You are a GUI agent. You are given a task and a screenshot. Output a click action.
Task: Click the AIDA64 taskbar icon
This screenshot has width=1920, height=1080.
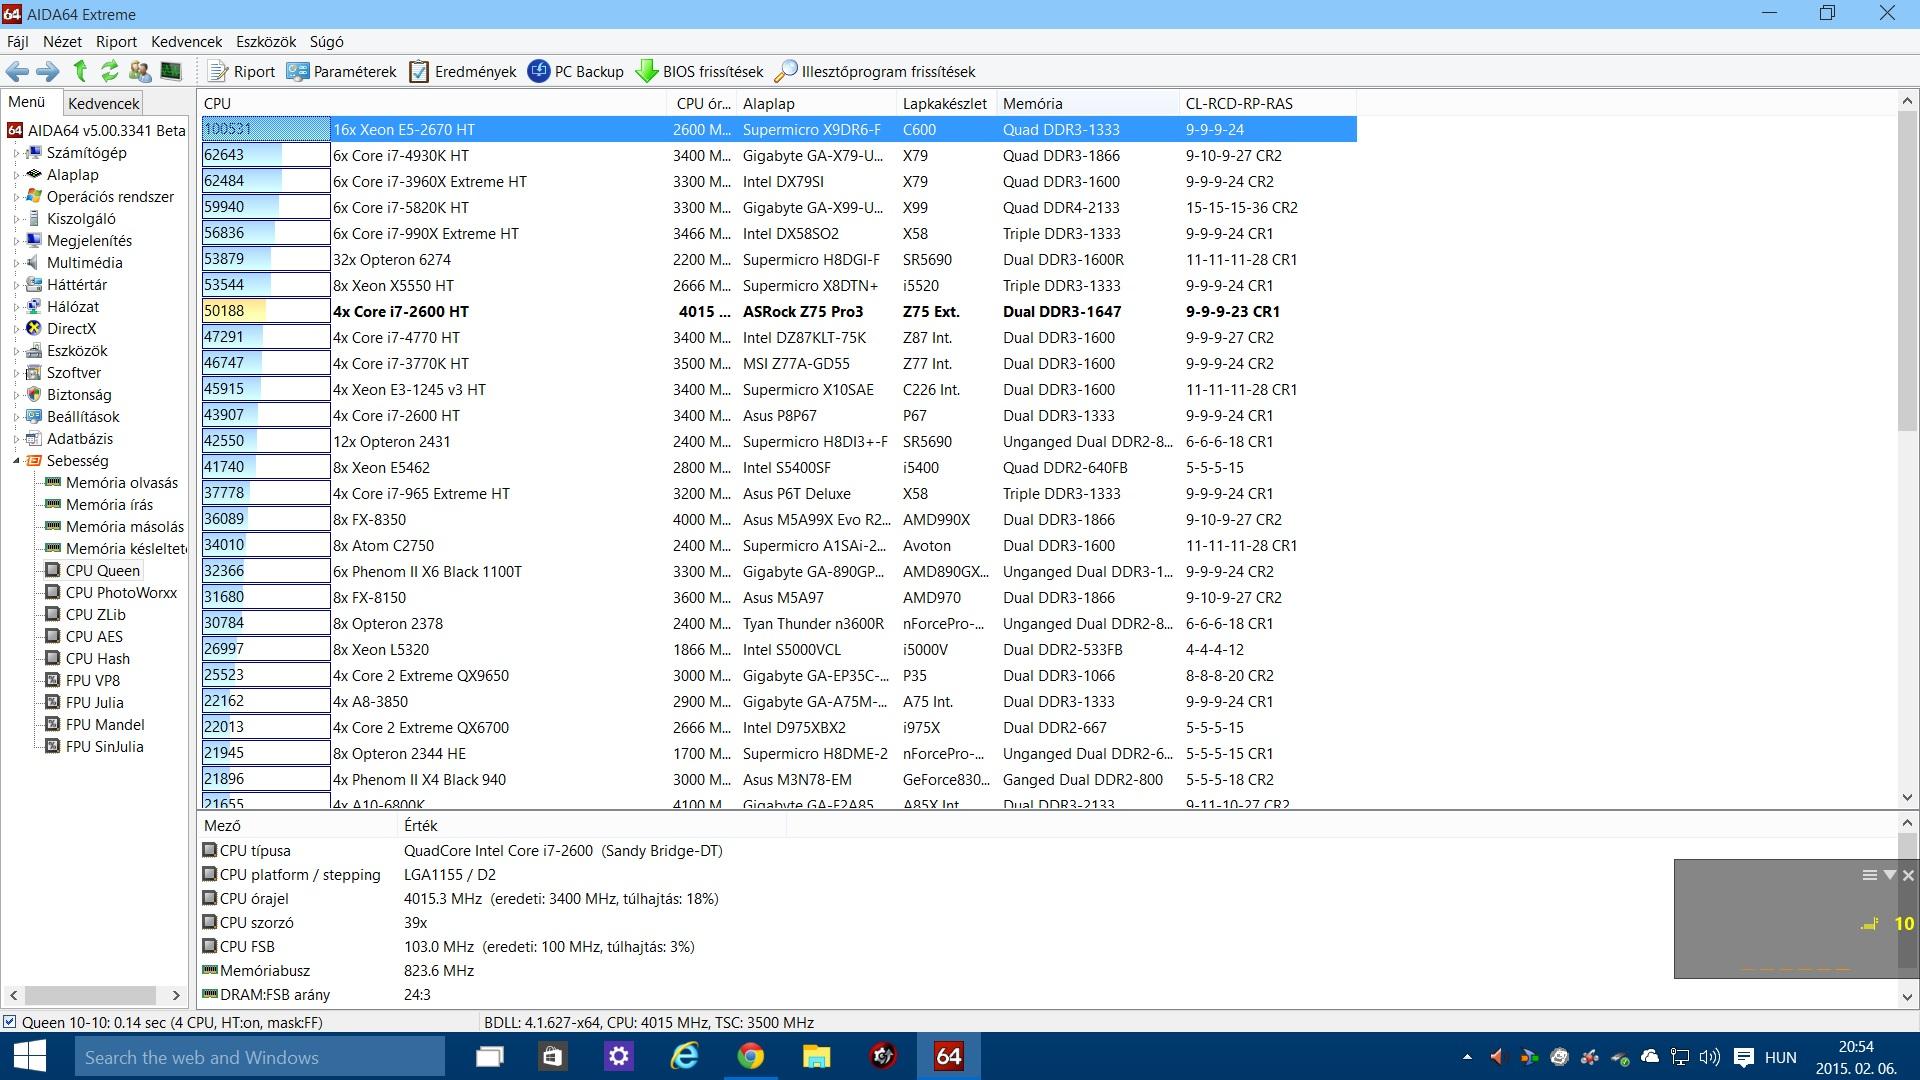pyautogui.click(x=948, y=1057)
